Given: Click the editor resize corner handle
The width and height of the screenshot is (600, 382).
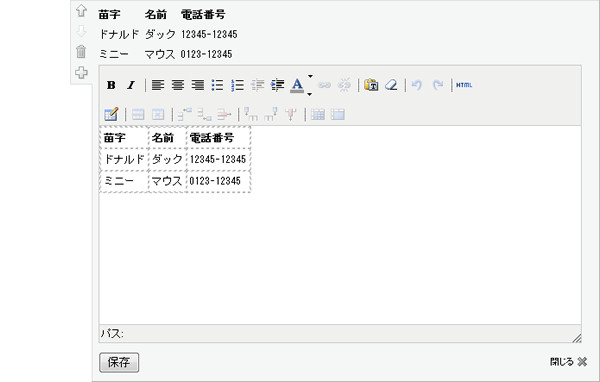Looking at the screenshot, I should (x=577, y=338).
